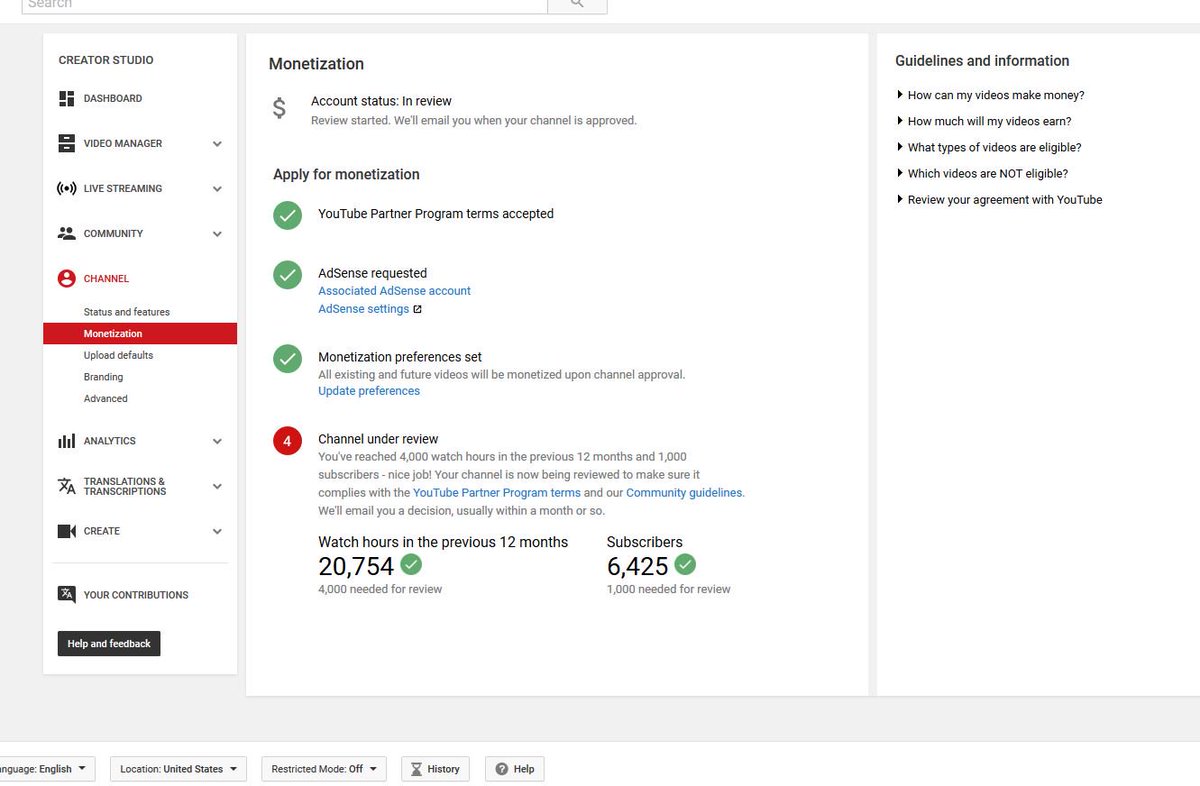This screenshot has height=786, width=1200.
Task: Expand the Analytics section chevron
Action: tap(217, 441)
